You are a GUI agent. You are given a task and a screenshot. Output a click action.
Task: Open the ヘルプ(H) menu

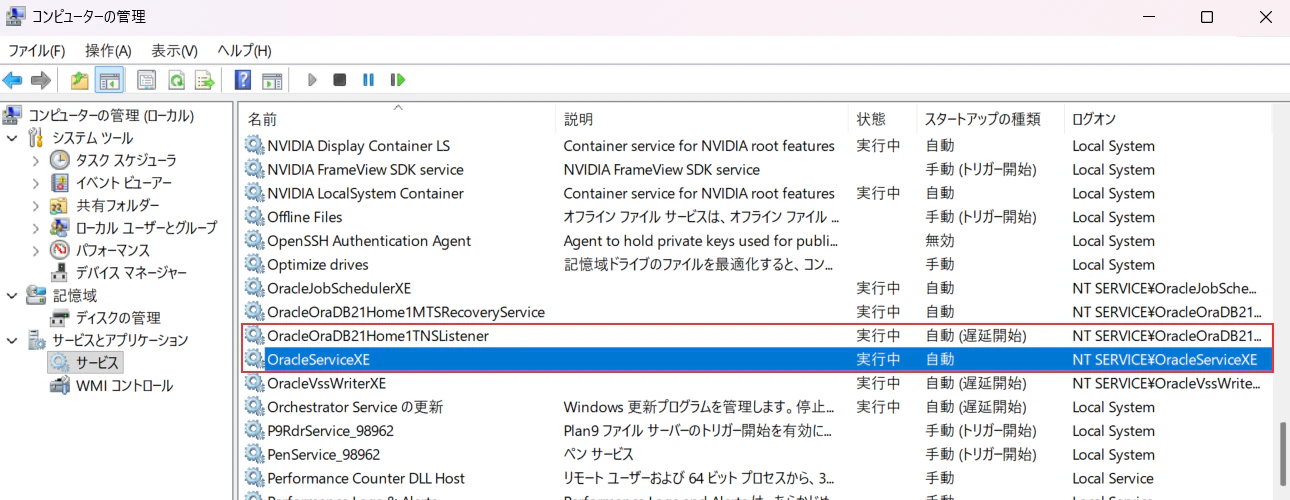pyautogui.click(x=244, y=50)
